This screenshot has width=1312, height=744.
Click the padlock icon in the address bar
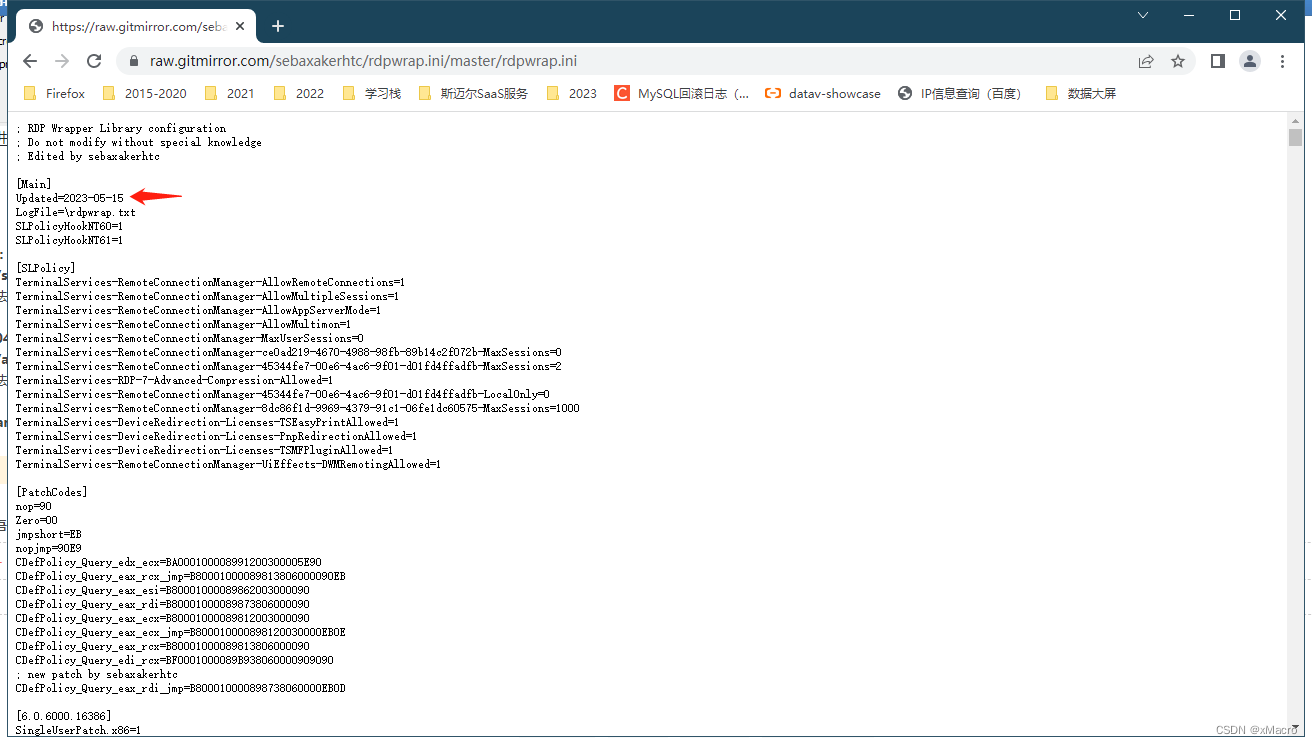tap(133, 60)
